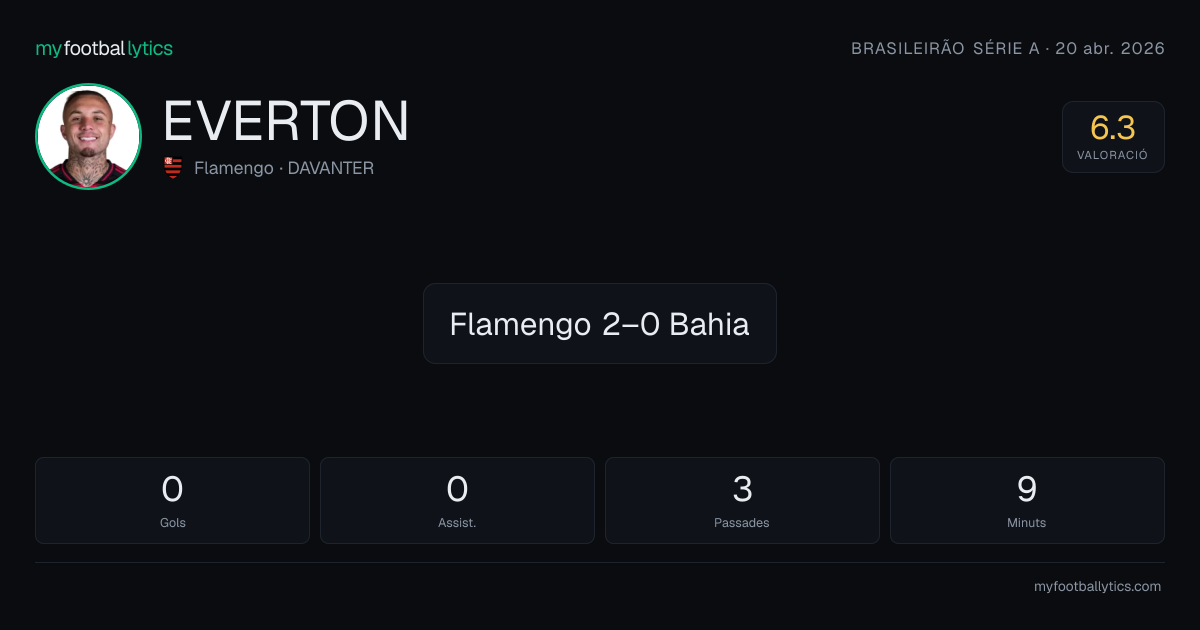The height and width of the screenshot is (630, 1200).
Task: Click the myfootballytics logo
Action: click(104, 48)
